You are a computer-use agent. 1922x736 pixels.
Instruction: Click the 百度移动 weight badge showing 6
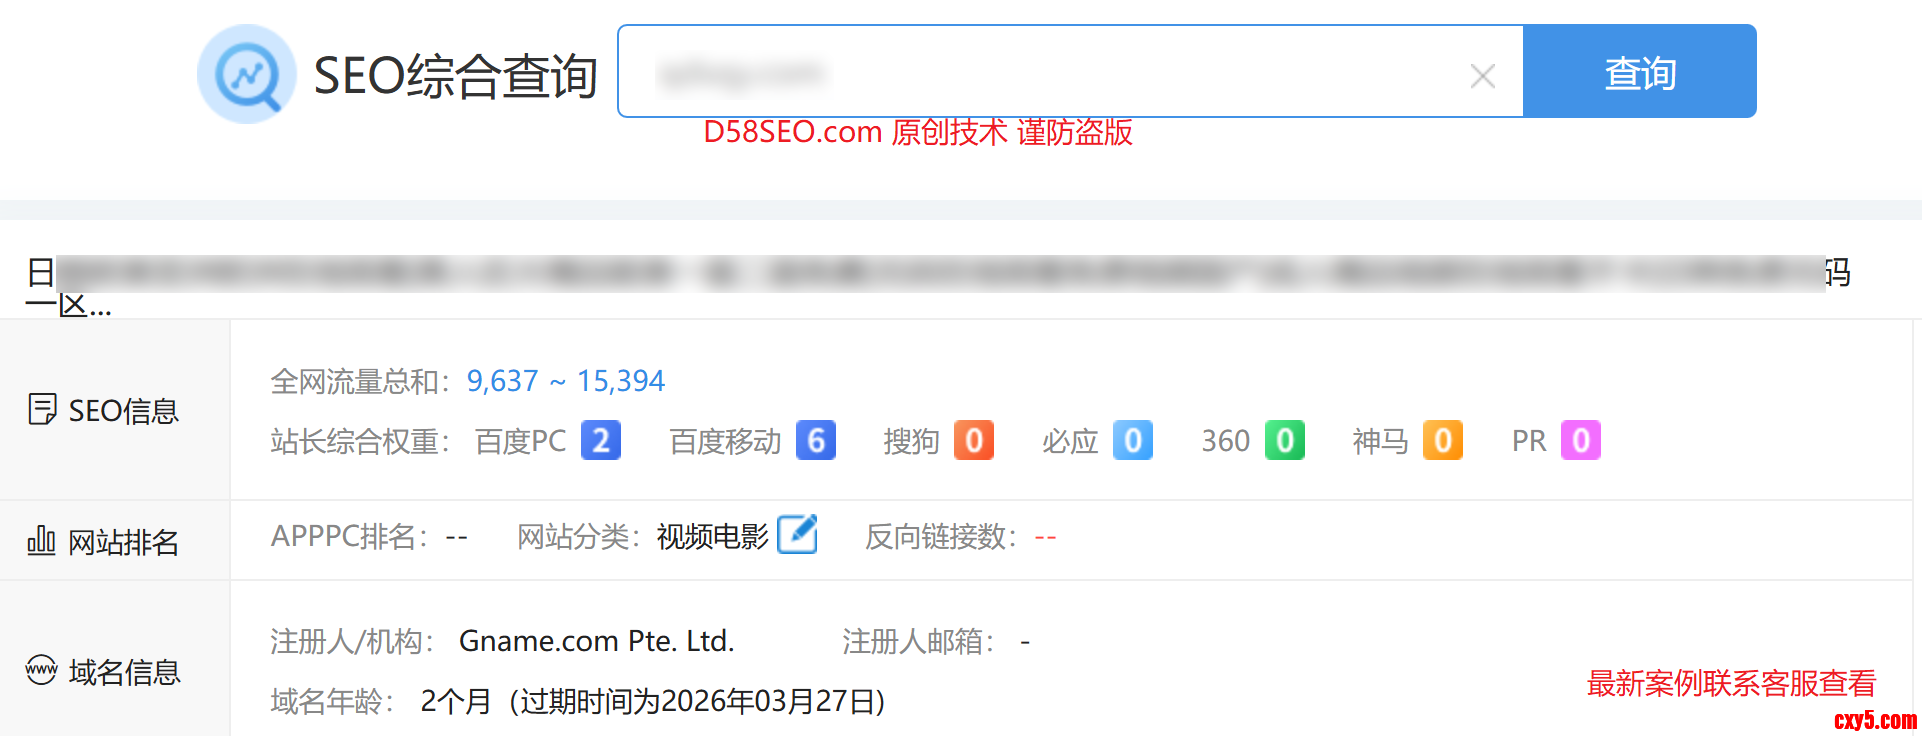click(x=816, y=441)
